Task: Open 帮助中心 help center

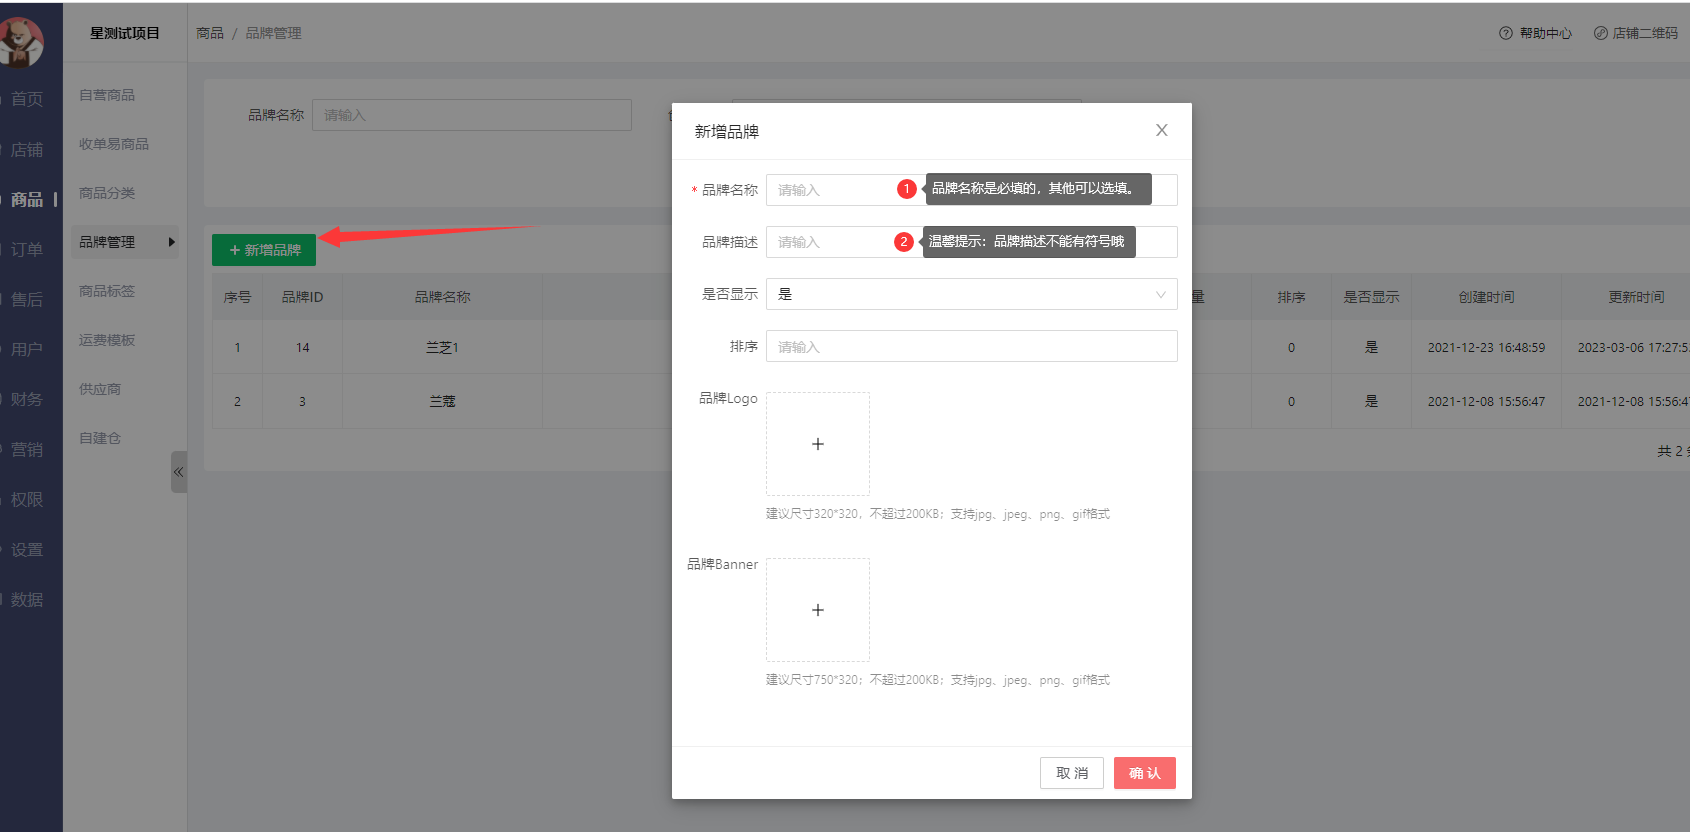Action: [1535, 33]
